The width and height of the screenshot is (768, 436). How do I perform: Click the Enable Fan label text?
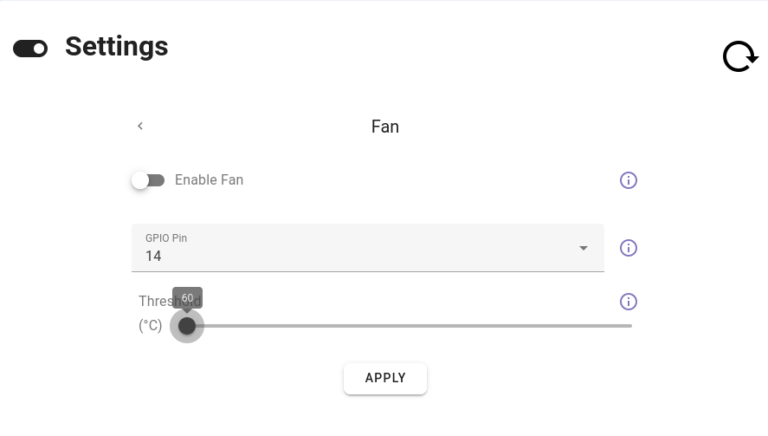(x=209, y=180)
